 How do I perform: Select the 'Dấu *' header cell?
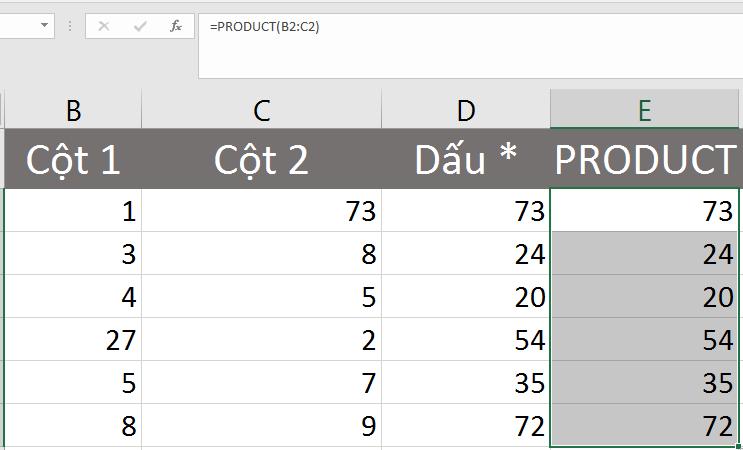[465, 159]
